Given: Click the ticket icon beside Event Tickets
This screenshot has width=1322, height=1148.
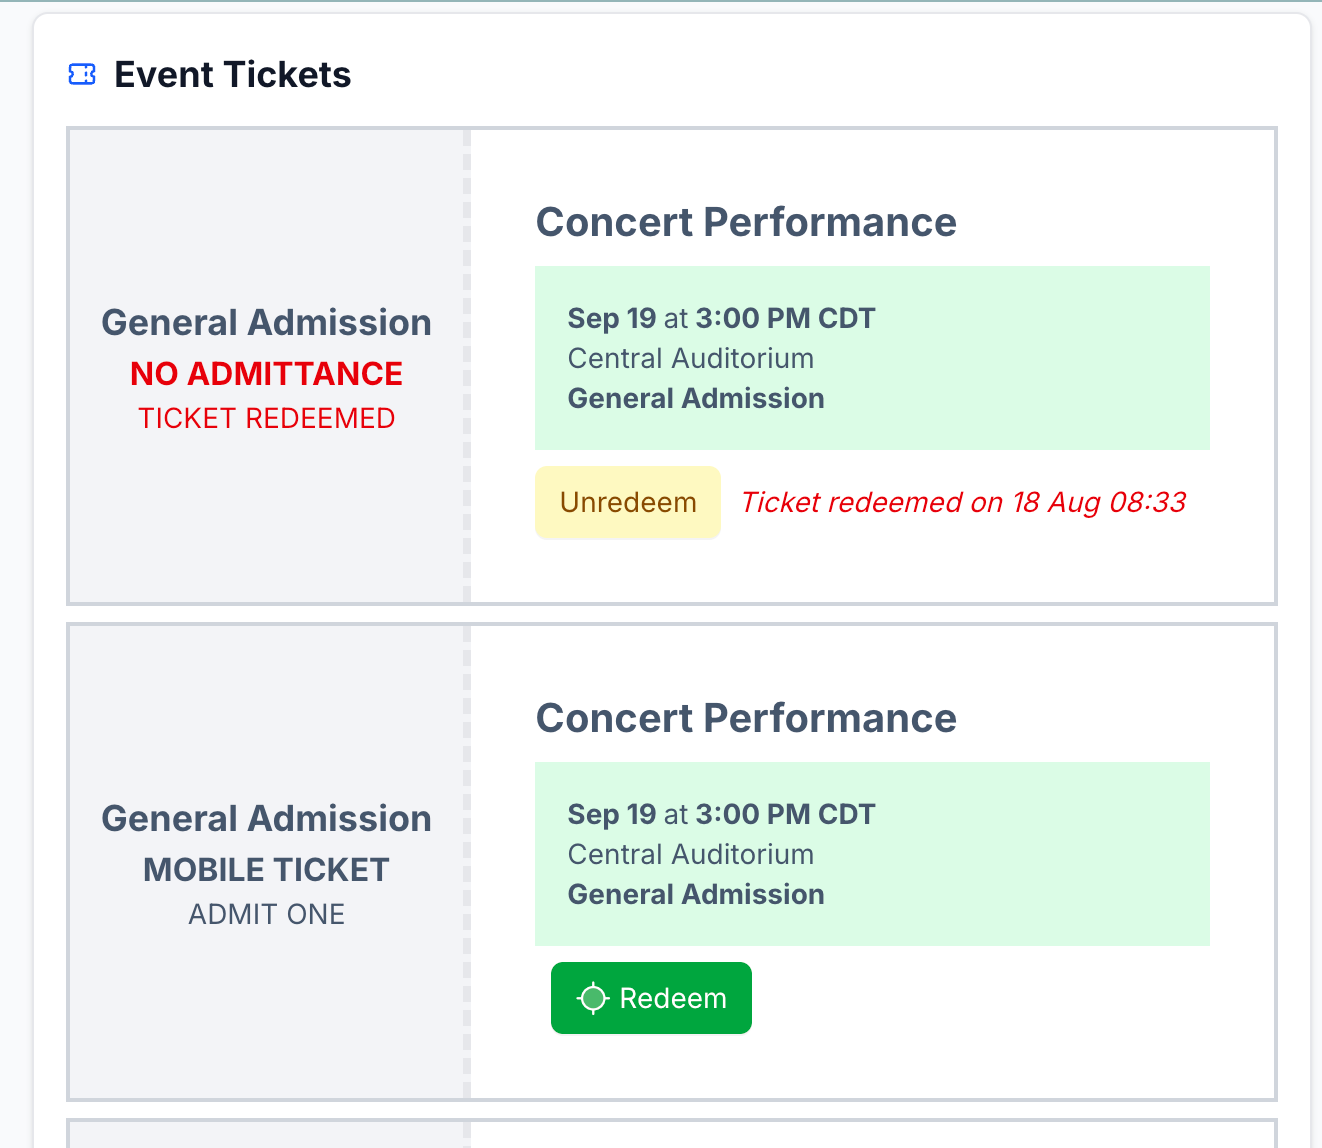Looking at the screenshot, I should pyautogui.click(x=82, y=75).
